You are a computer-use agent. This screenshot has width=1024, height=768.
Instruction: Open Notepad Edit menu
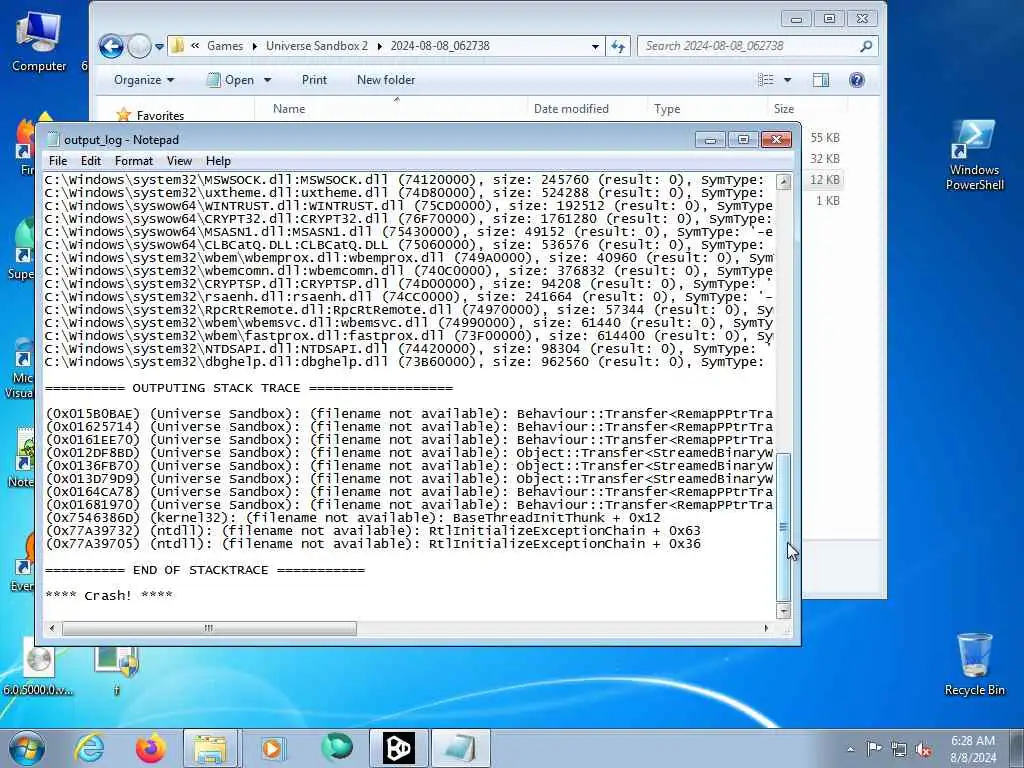(91, 161)
